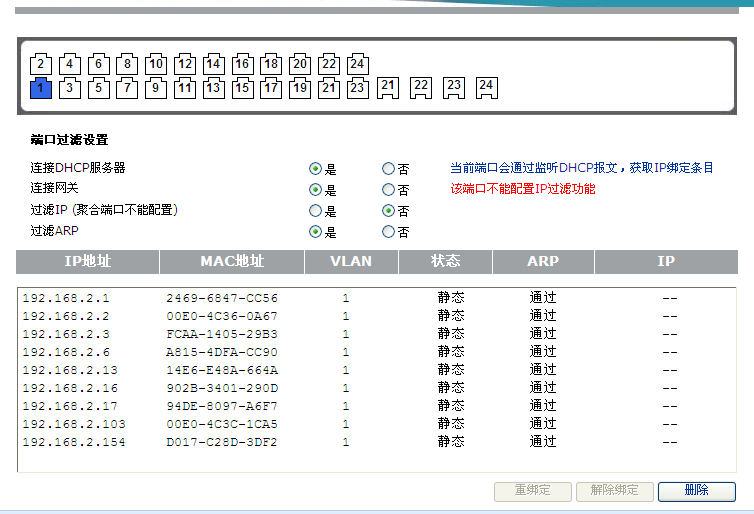This screenshot has width=754, height=514.
Task: Select port 14 in the switch panel
Action: coord(214,65)
